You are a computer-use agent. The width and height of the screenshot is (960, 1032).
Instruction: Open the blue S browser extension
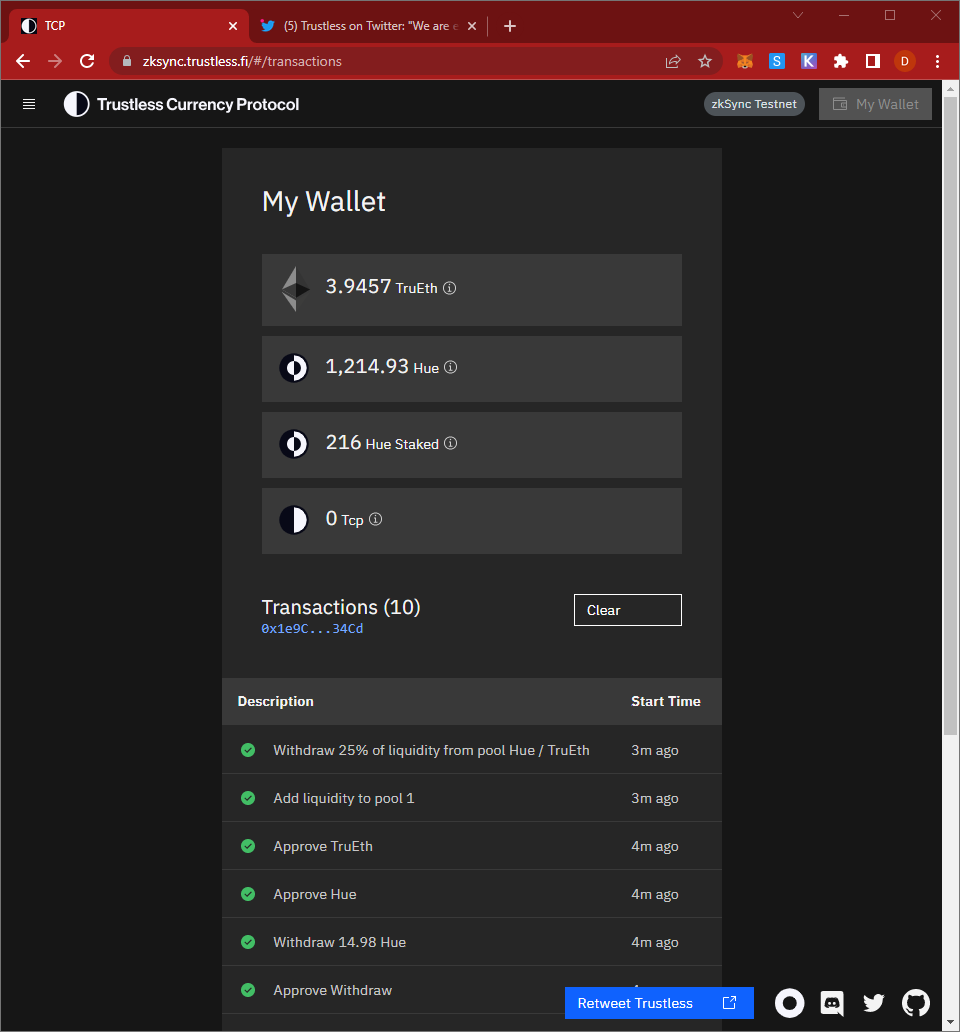pos(777,61)
